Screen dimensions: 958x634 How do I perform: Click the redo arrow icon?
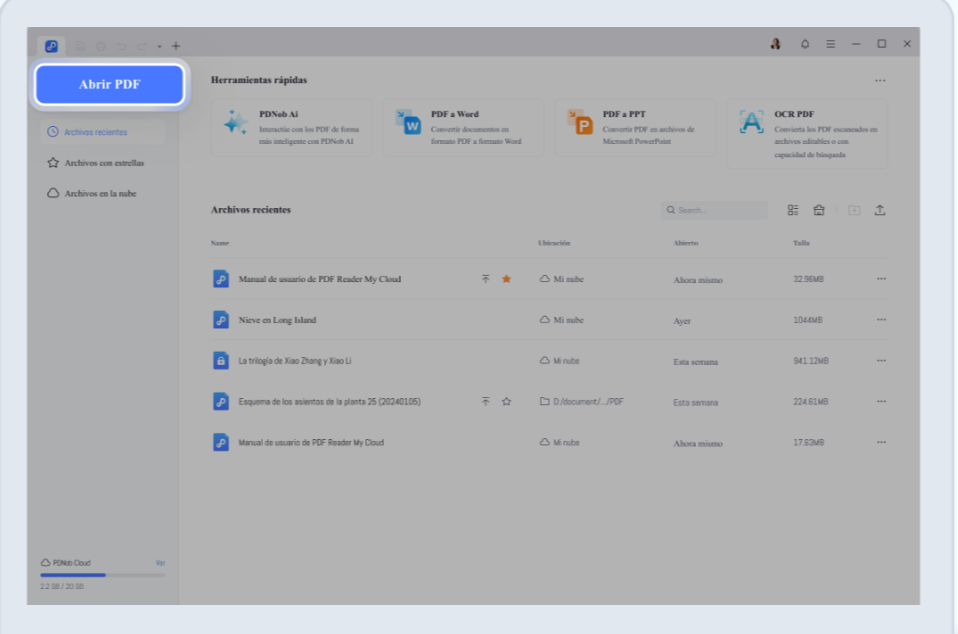tap(142, 46)
